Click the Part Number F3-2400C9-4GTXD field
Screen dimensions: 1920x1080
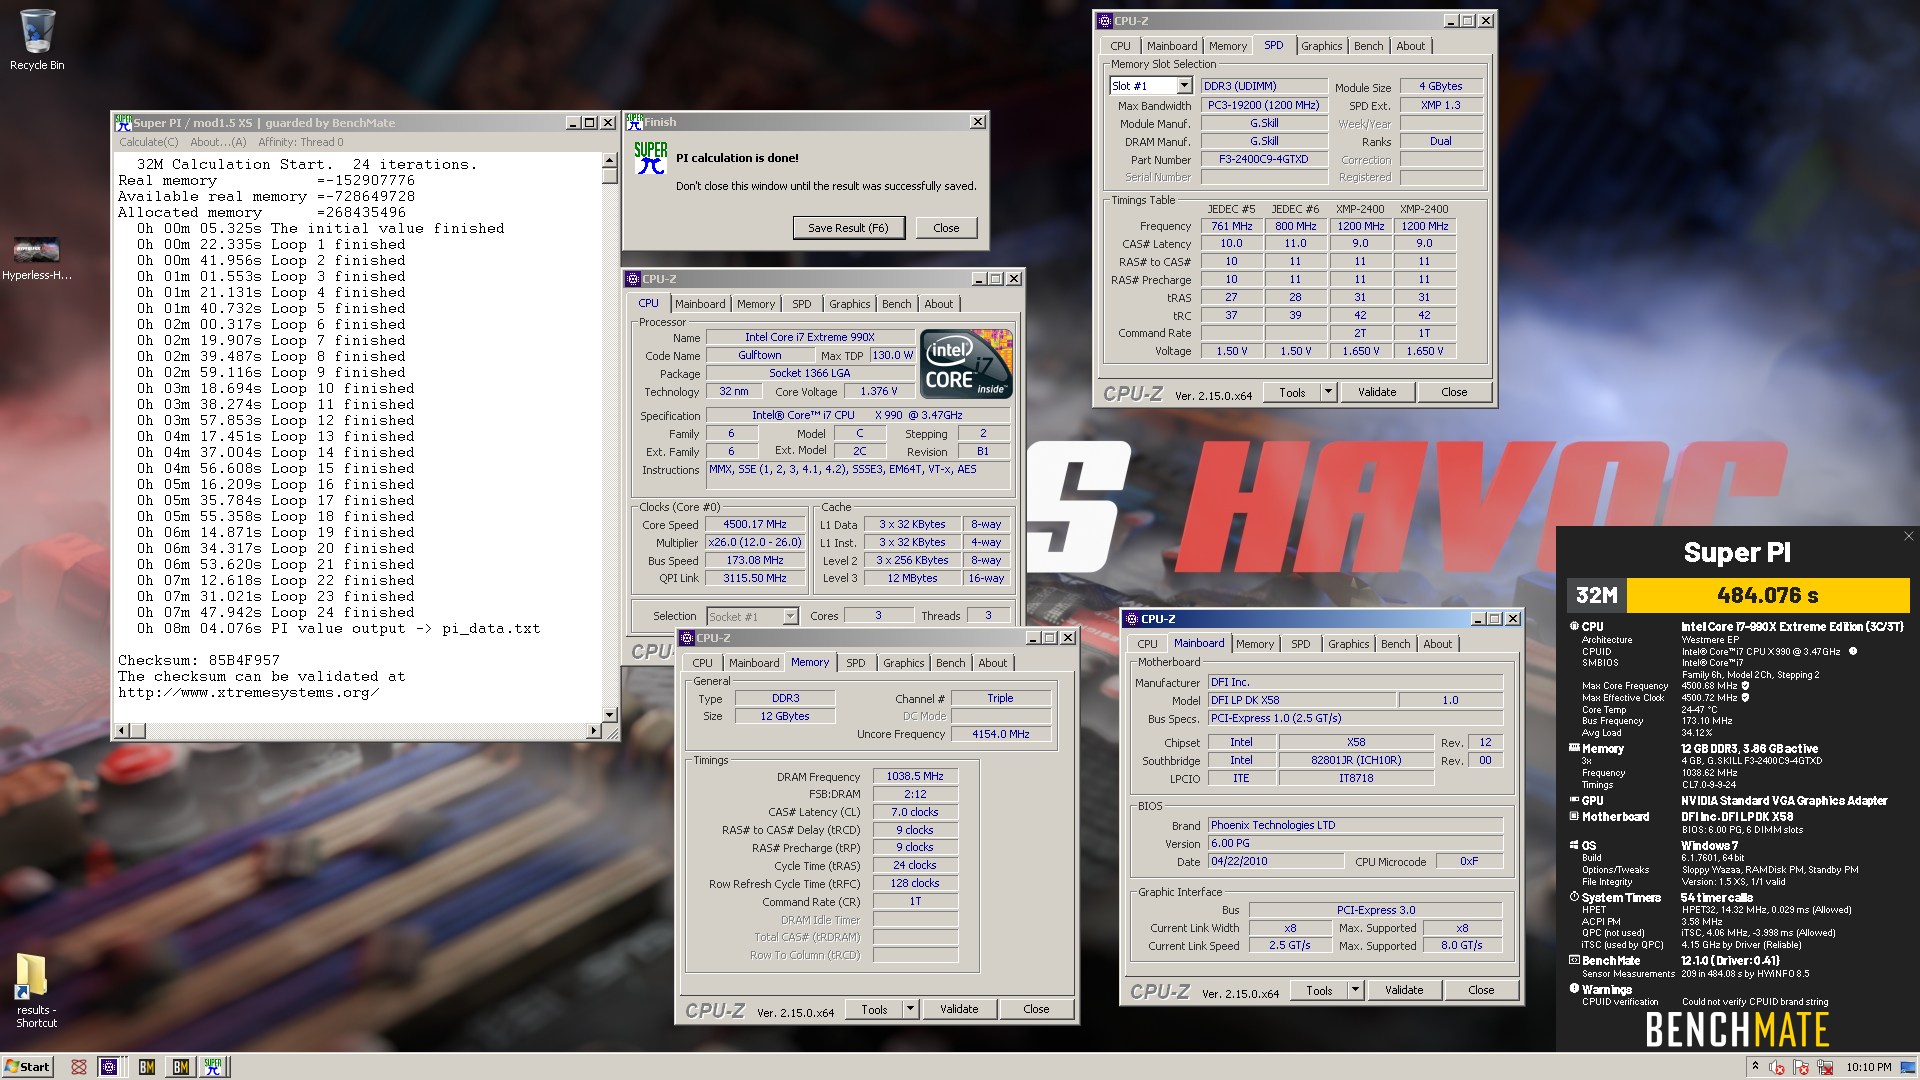click(1264, 159)
